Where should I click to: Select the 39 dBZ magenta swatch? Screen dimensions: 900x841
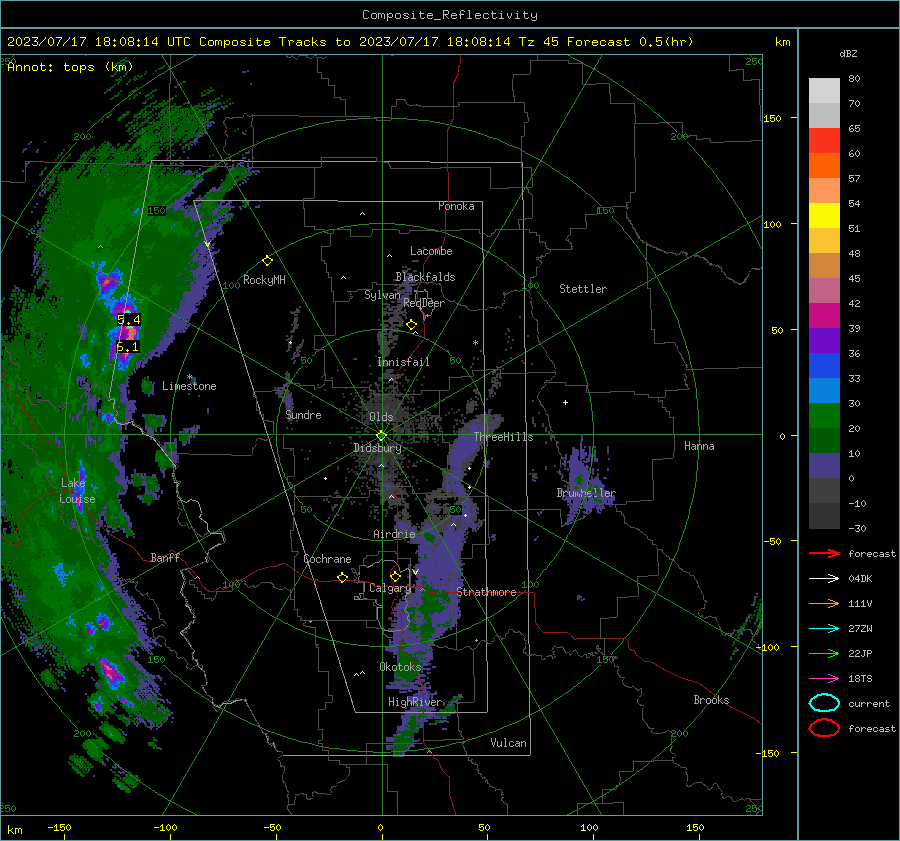824,315
